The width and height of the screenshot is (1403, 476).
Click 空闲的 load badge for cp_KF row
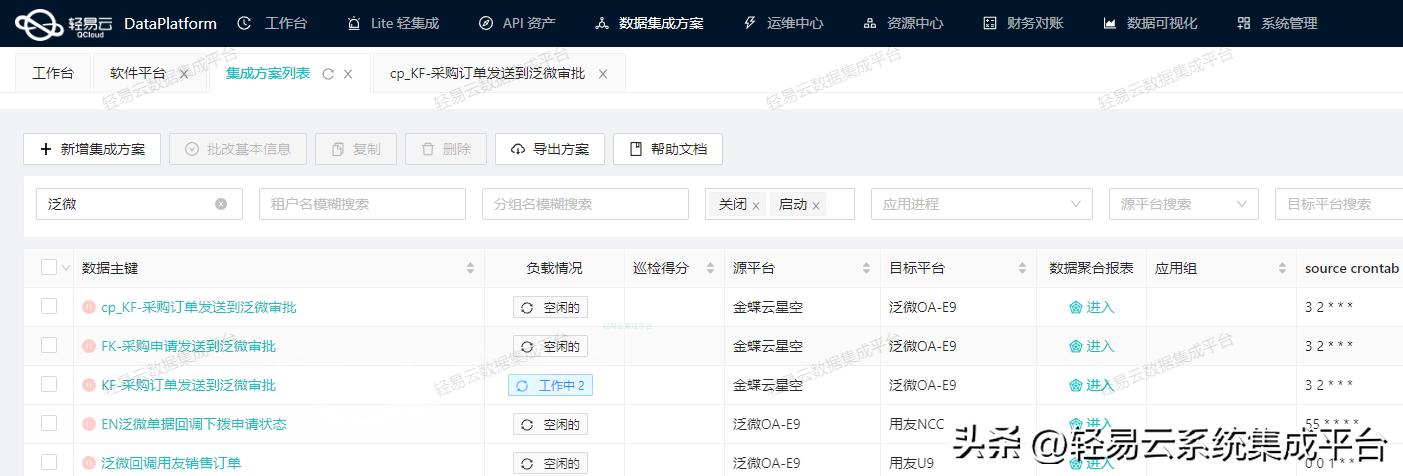(550, 307)
